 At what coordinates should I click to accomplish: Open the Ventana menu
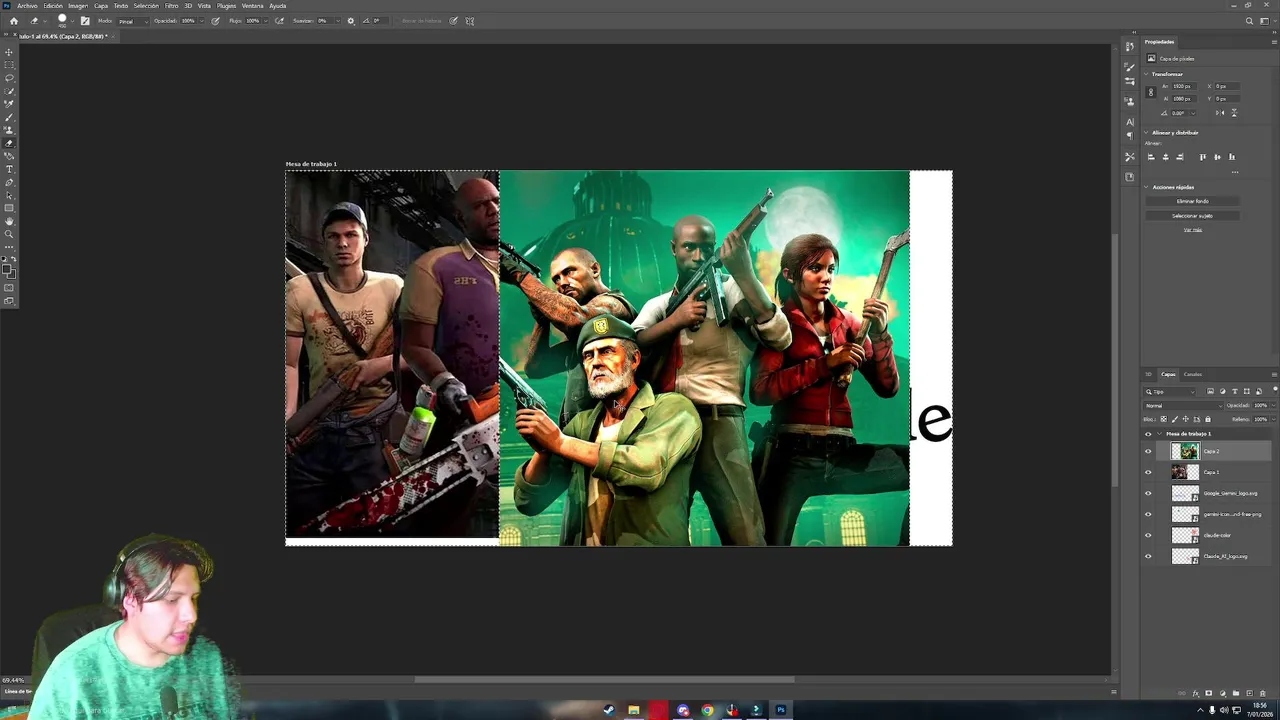253,6
